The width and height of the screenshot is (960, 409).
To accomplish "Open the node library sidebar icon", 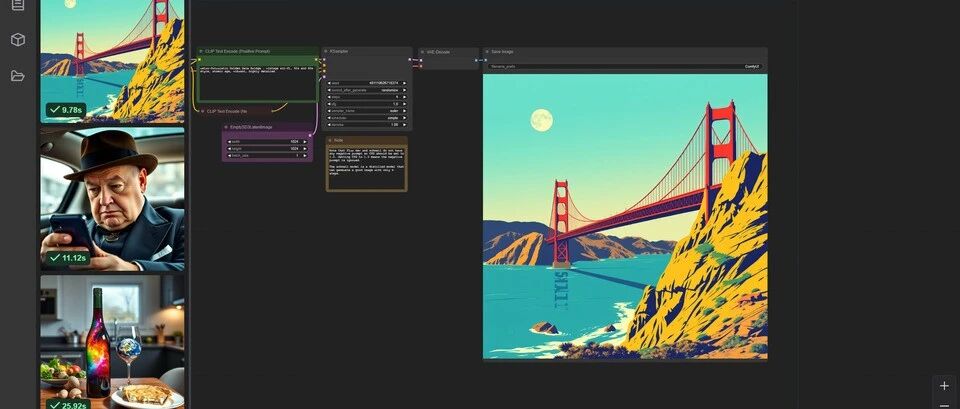I will click(18, 5).
